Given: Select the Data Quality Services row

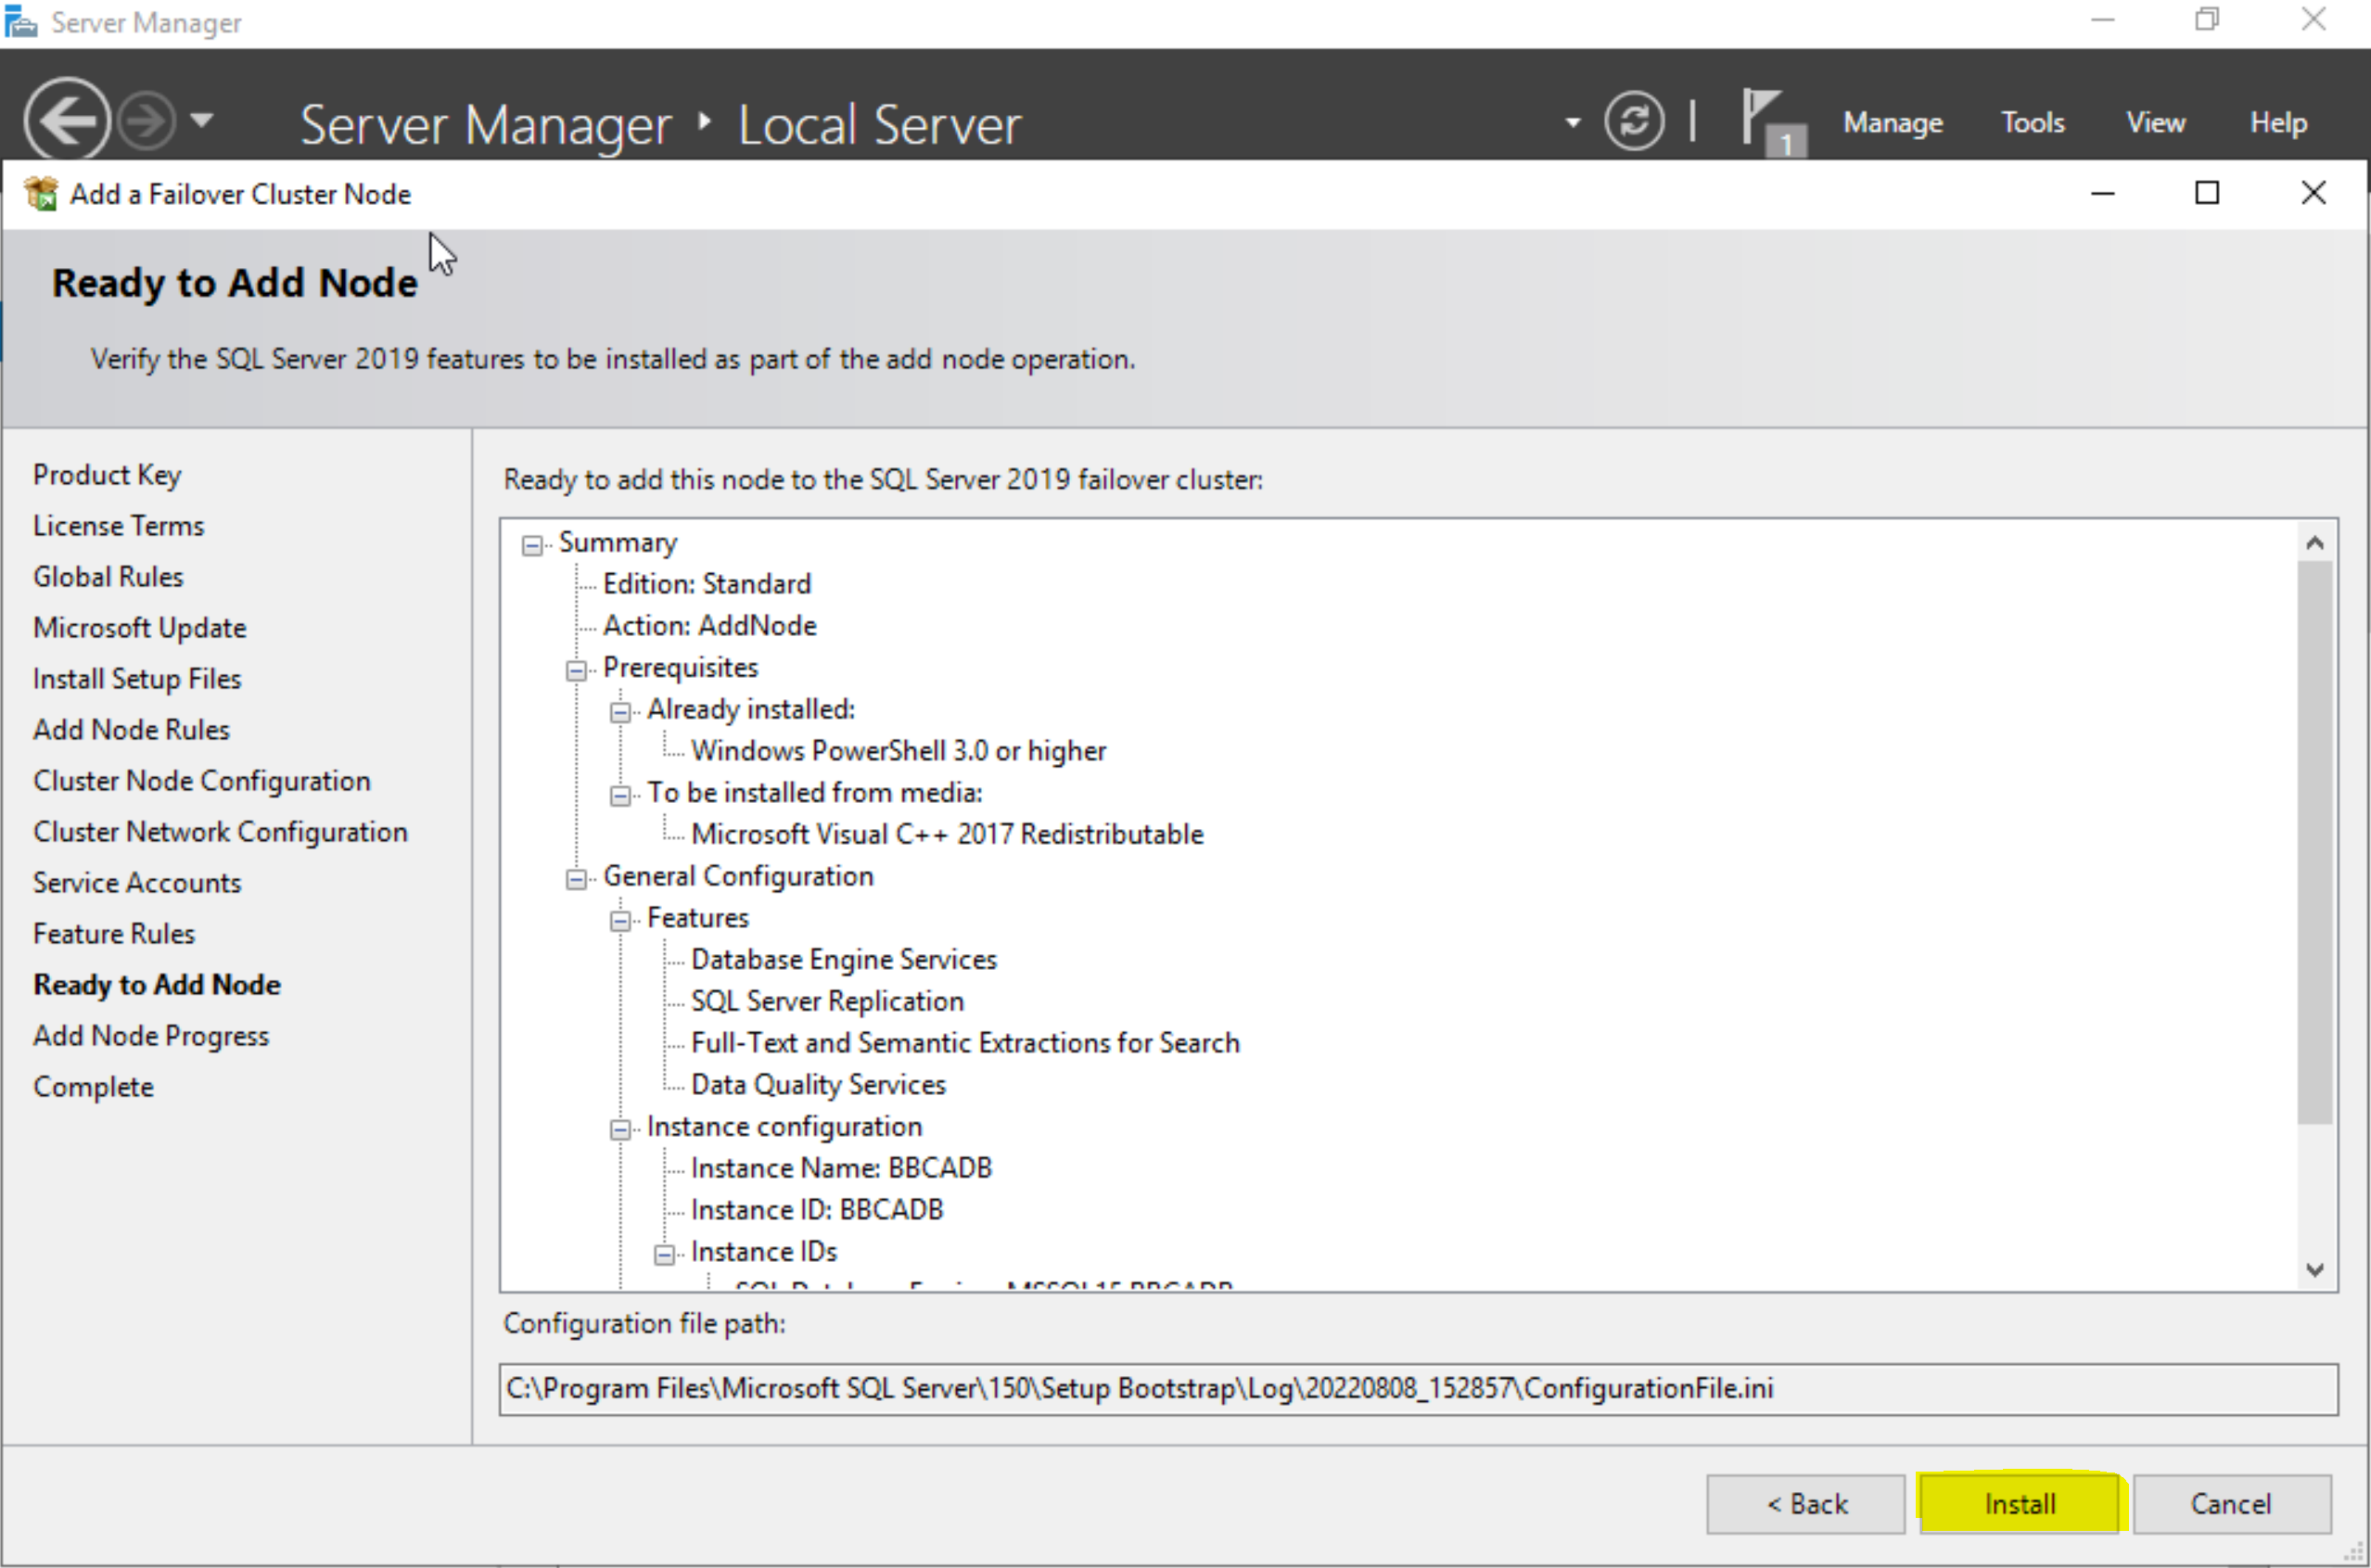Looking at the screenshot, I should pyautogui.click(x=818, y=1085).
